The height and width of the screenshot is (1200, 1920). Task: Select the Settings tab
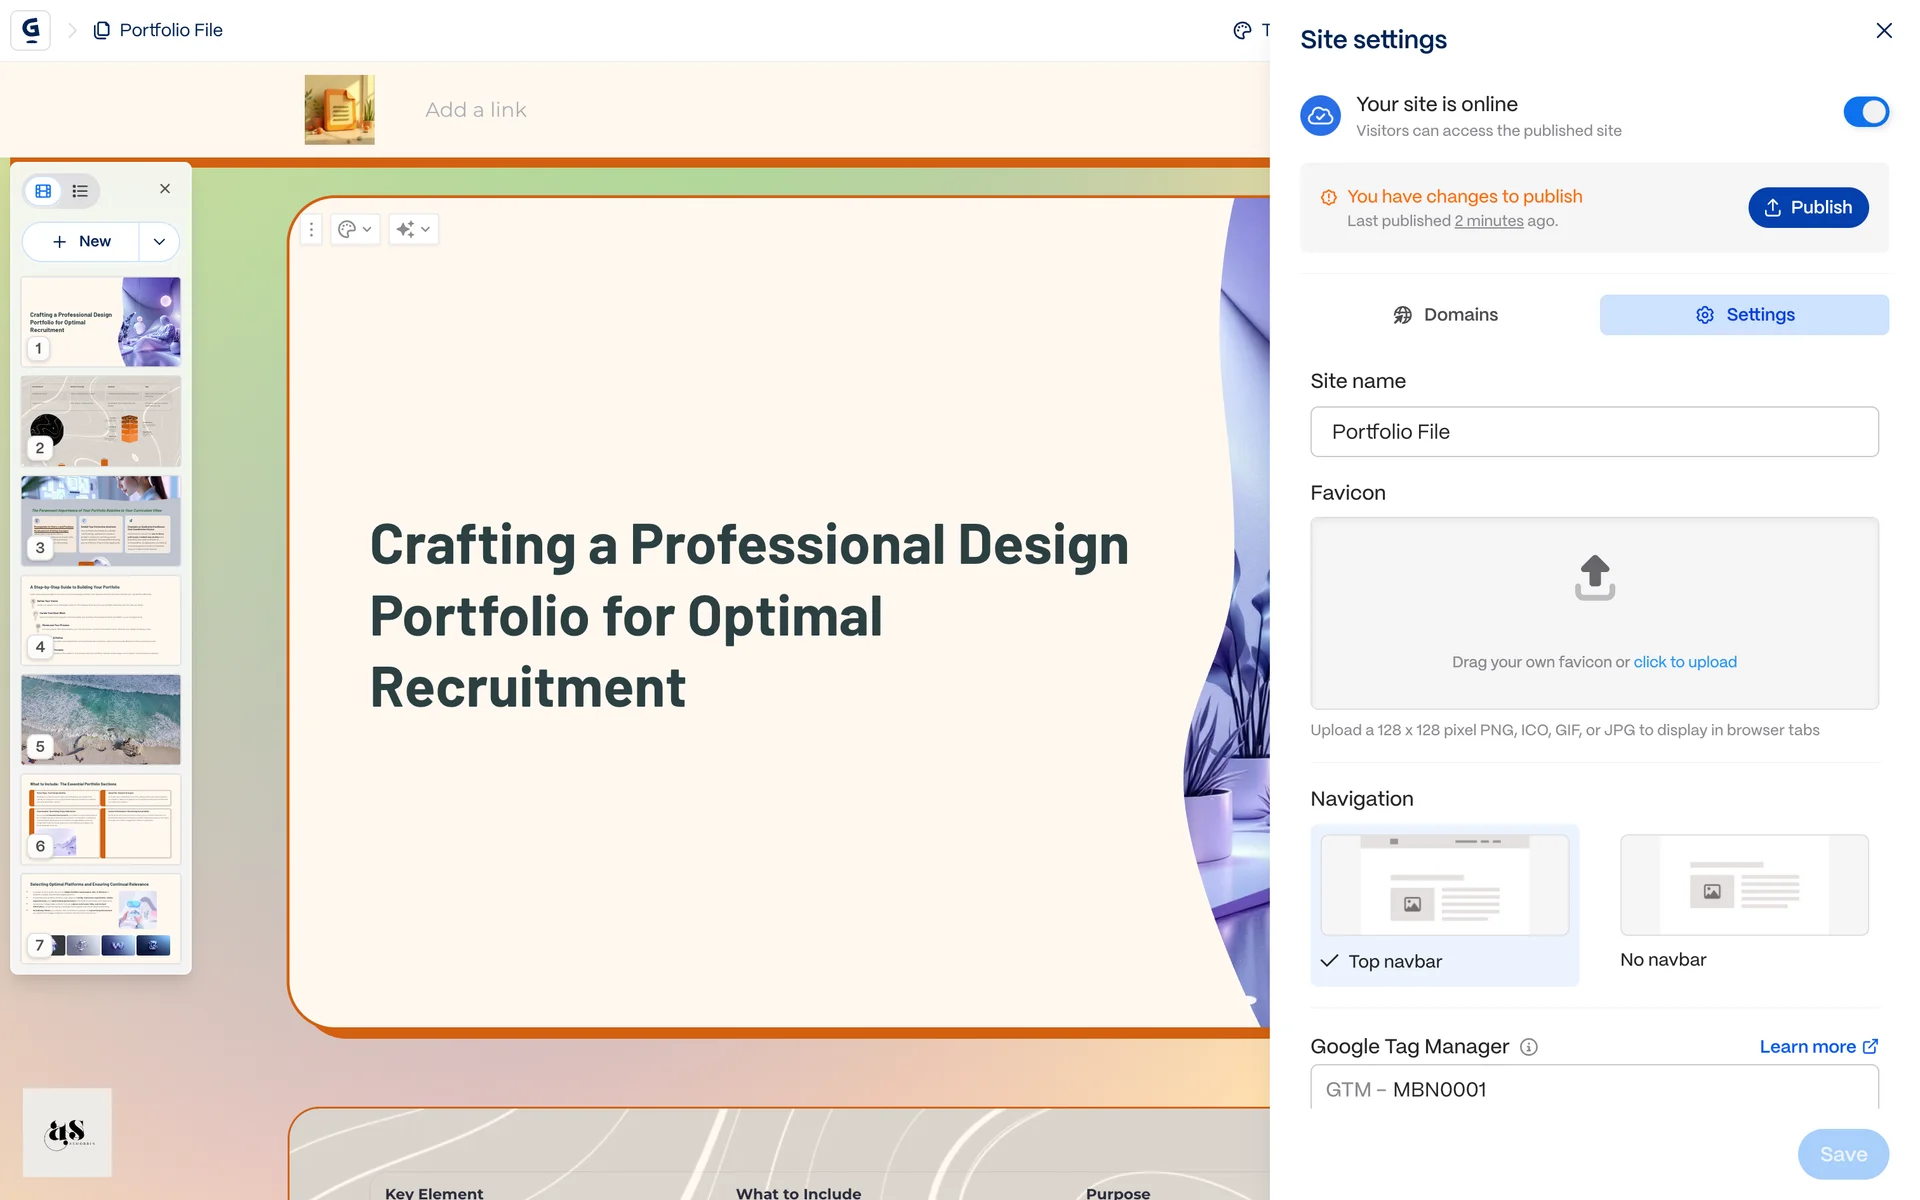[x=1743, y=315]
